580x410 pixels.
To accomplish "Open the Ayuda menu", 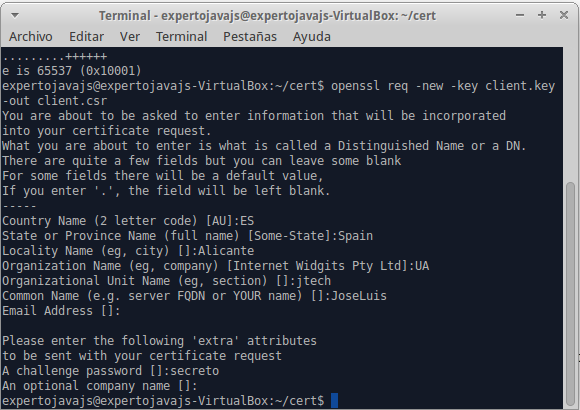I will 312,37.
